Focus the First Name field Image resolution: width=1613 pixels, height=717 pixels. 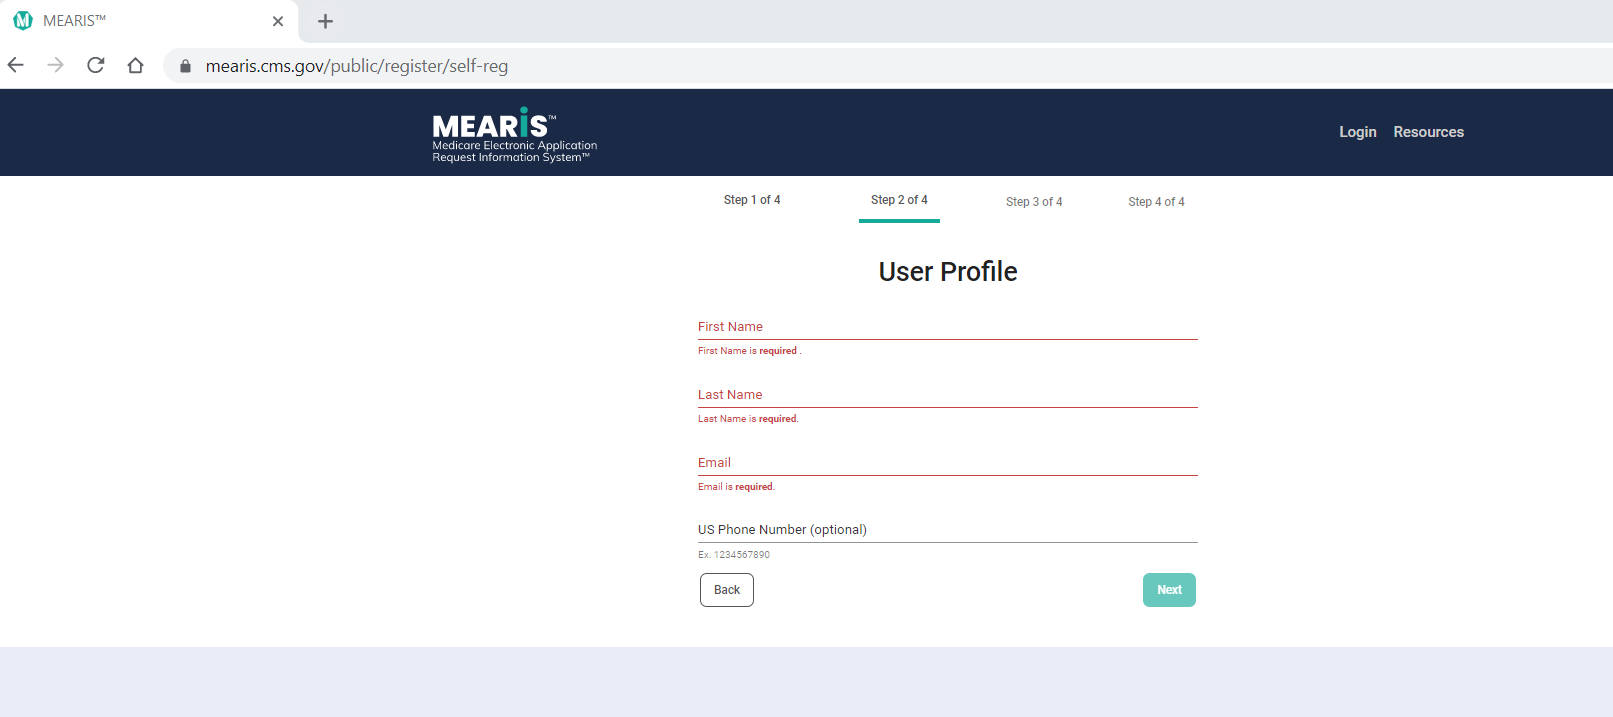(947, 327)
